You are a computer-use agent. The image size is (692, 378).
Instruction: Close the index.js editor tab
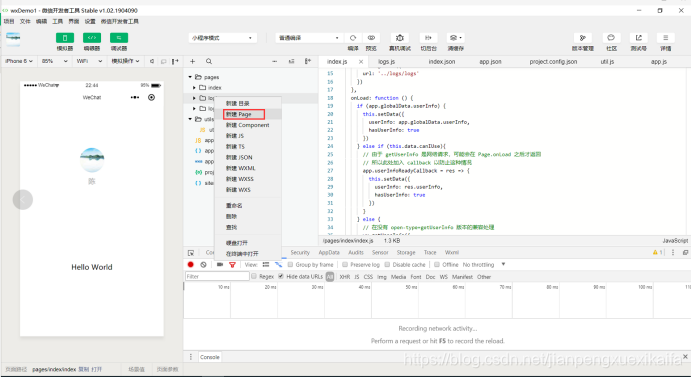[x=361, y=62]
